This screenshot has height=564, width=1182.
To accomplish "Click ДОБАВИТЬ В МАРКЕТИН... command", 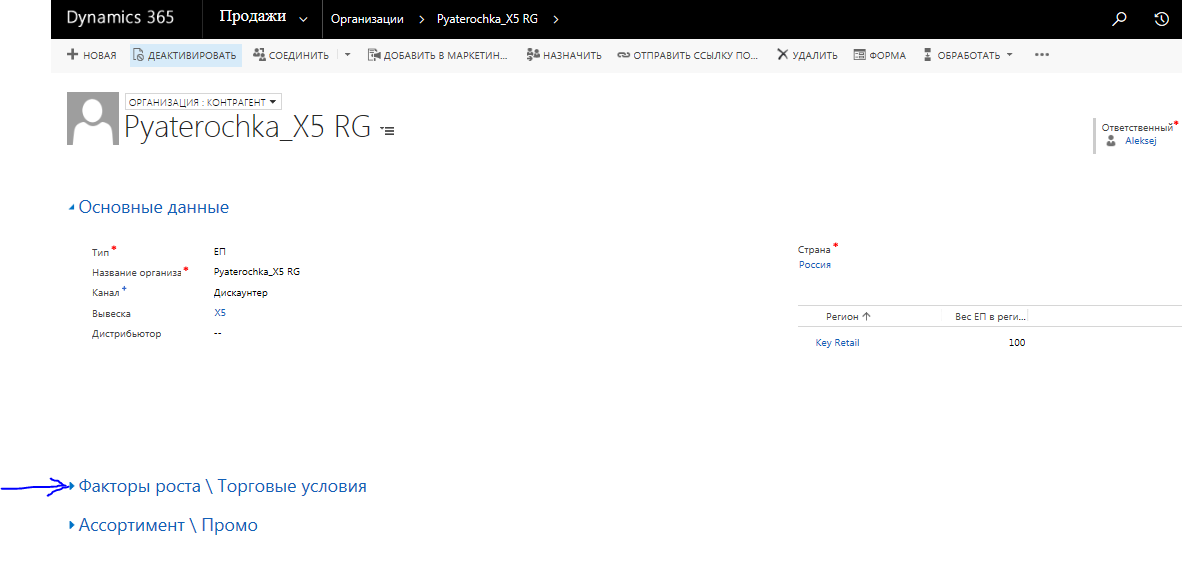I will [x=438, y=55].
